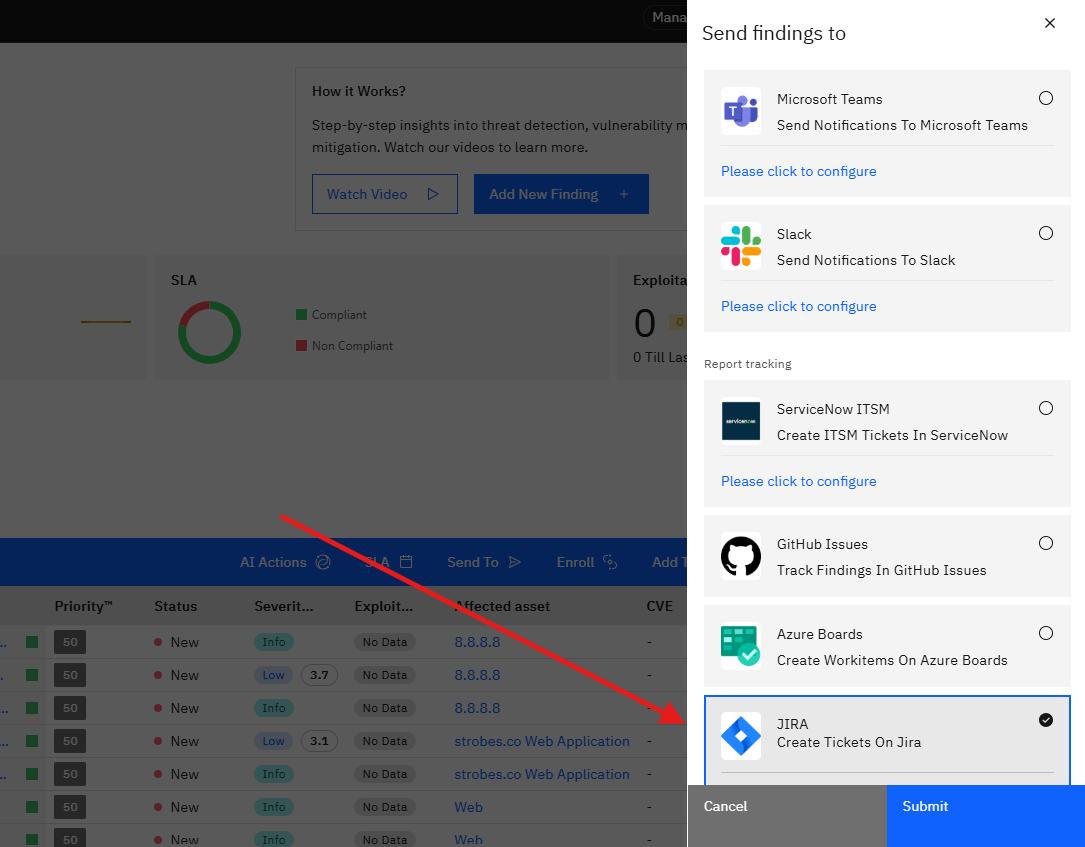1085x847 pixels.
Task: Sort by the Priority column header
Action: tap(84, 606)
